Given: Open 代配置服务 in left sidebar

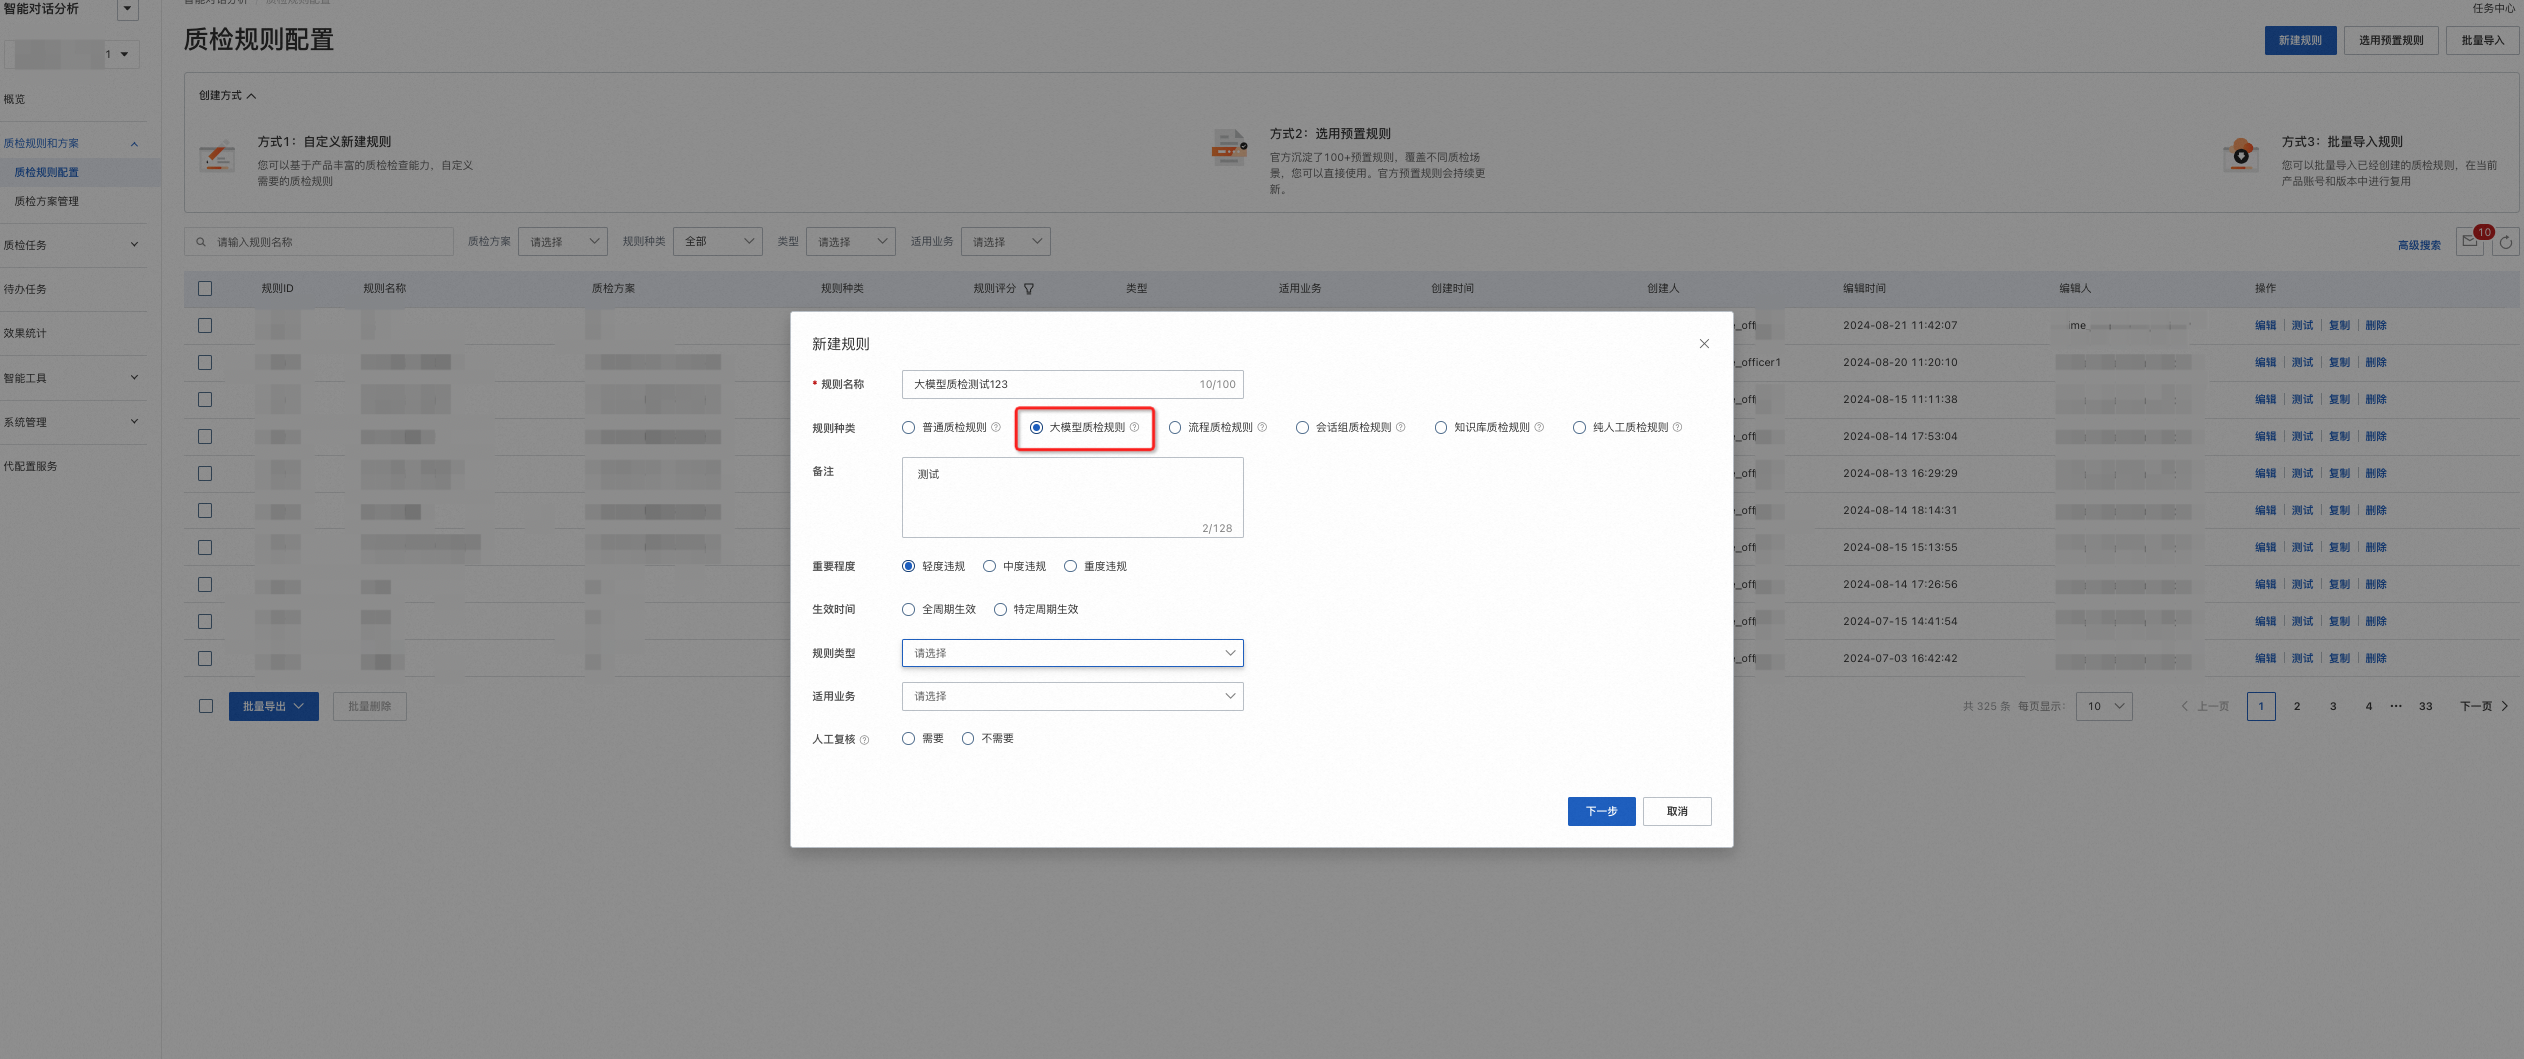Looking at the screenshot, I should click(x=30, y=466).
